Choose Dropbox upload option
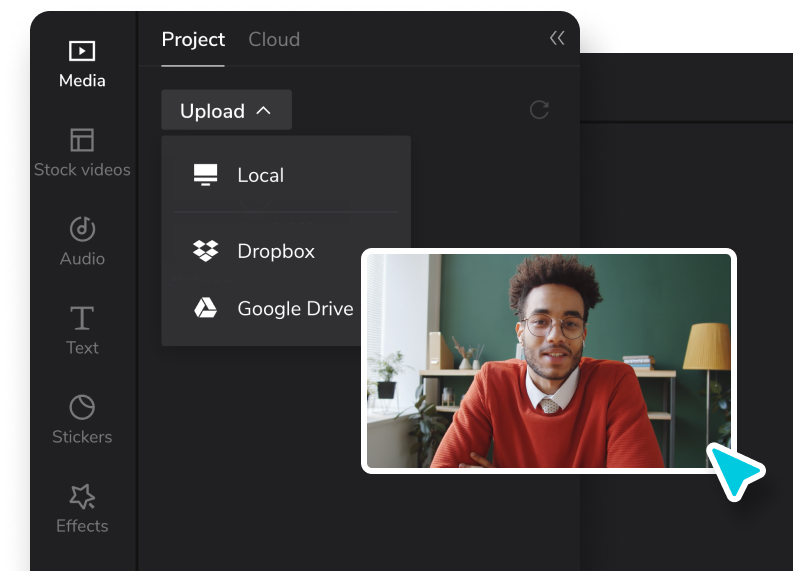 [286, 251]
